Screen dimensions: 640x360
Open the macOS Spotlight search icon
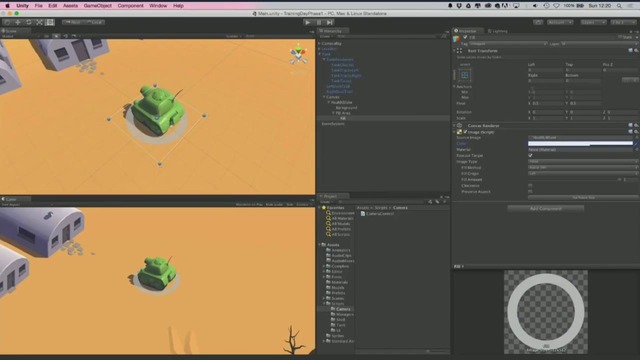pos(619,6)
